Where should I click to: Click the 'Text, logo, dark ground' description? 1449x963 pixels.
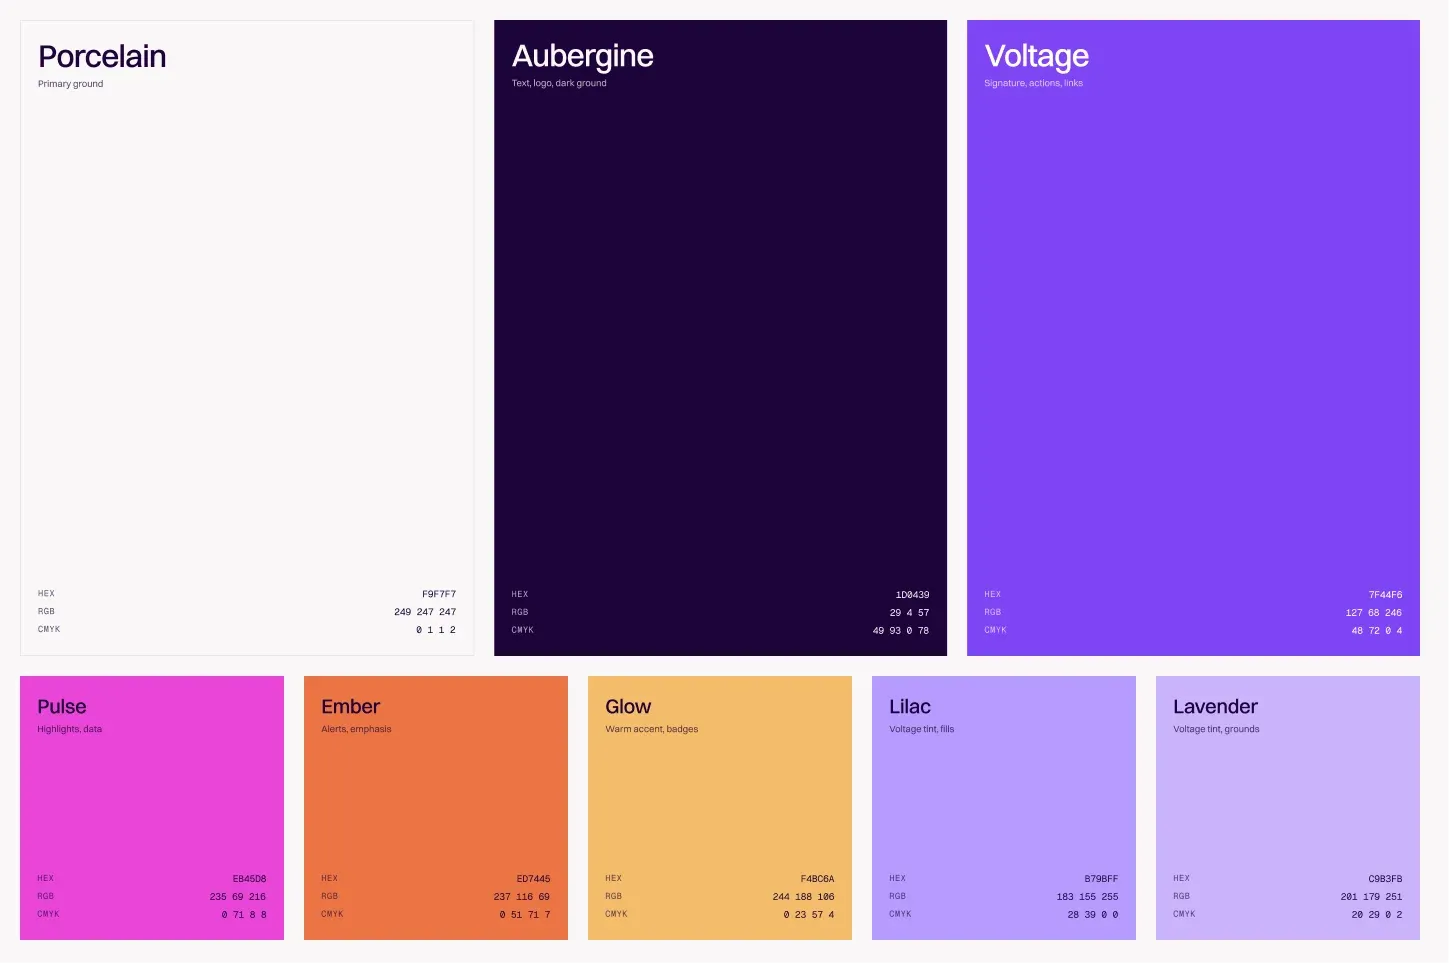point(559,83)
